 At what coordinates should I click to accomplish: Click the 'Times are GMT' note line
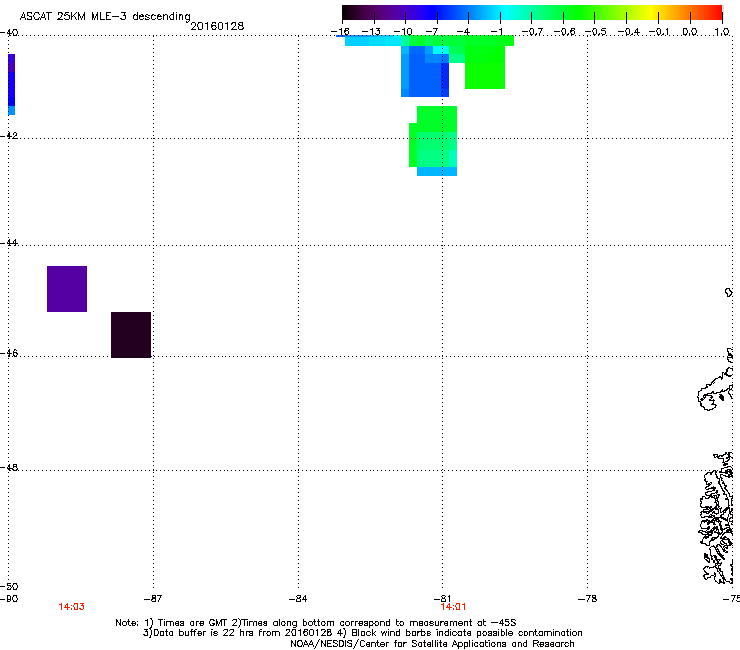[316, 623]
